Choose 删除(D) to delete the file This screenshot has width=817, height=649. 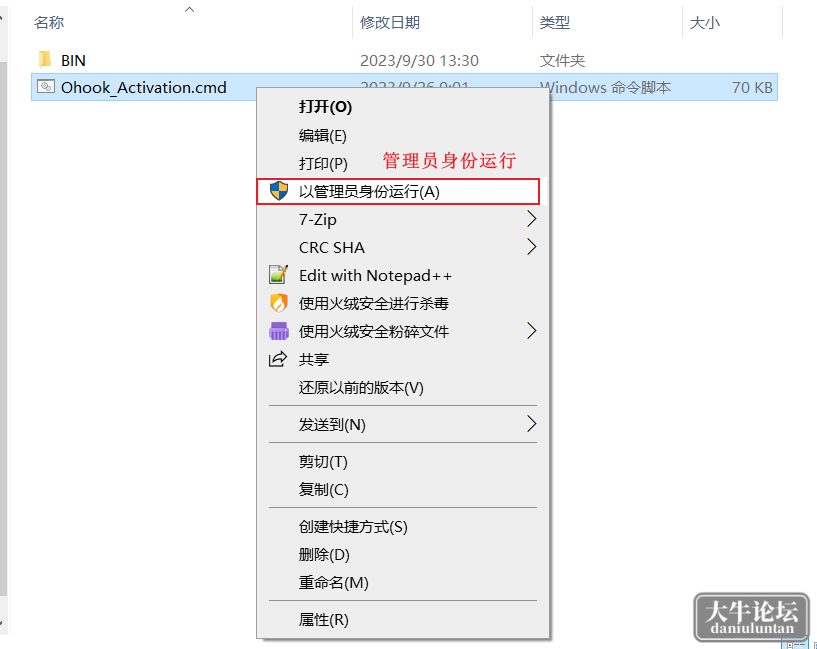coord(403,555)
